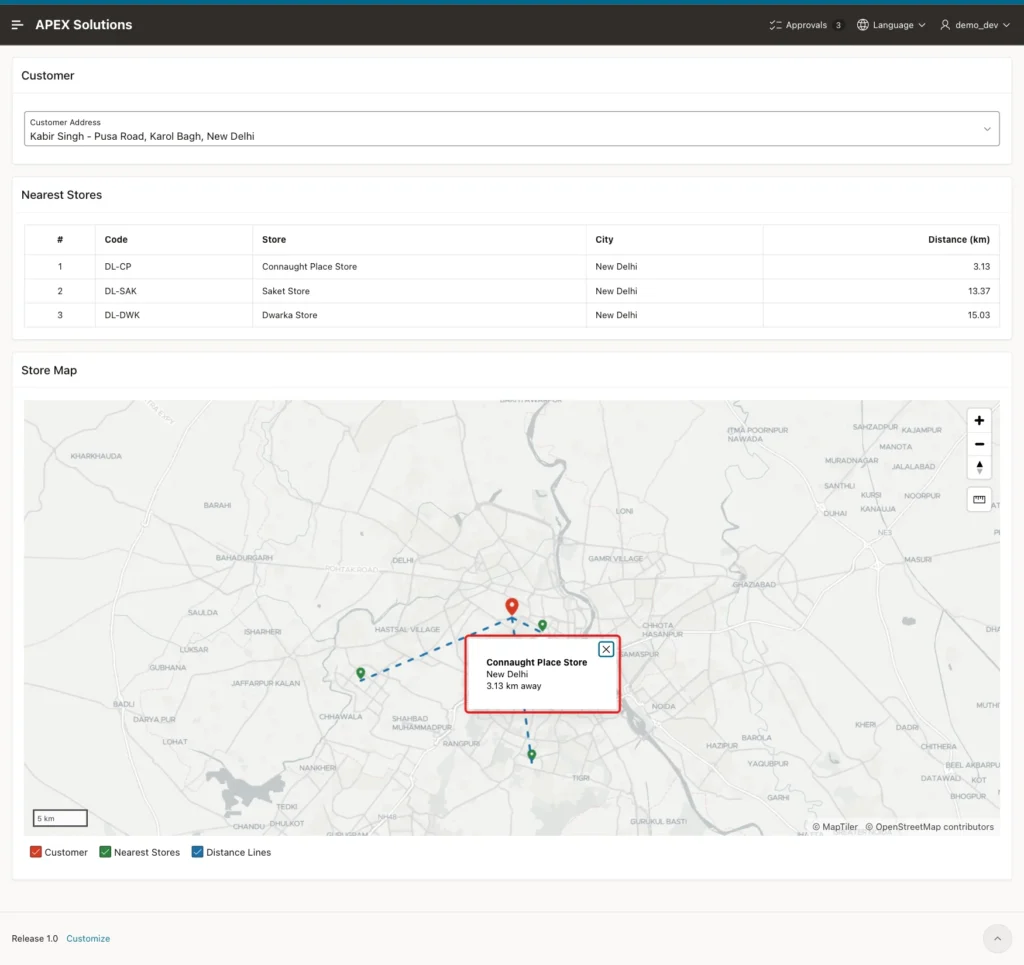
Task: Click the green Connaught Place store marker
Action: click(542, 625)
